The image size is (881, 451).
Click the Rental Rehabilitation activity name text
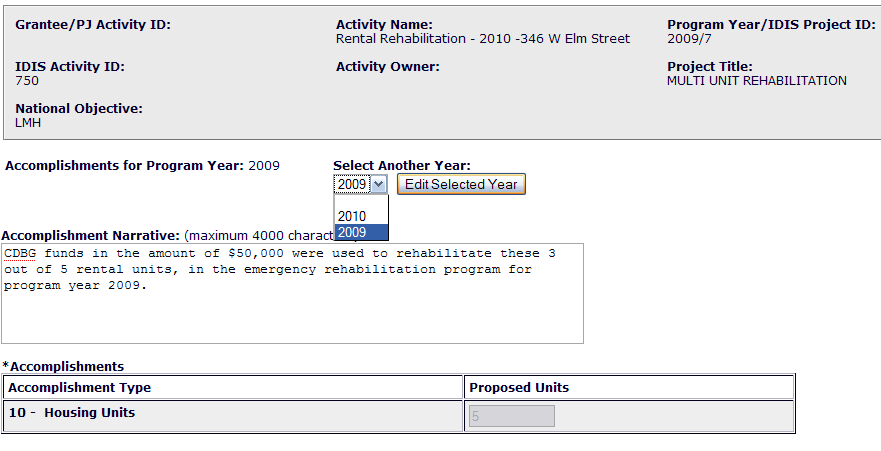483,39
